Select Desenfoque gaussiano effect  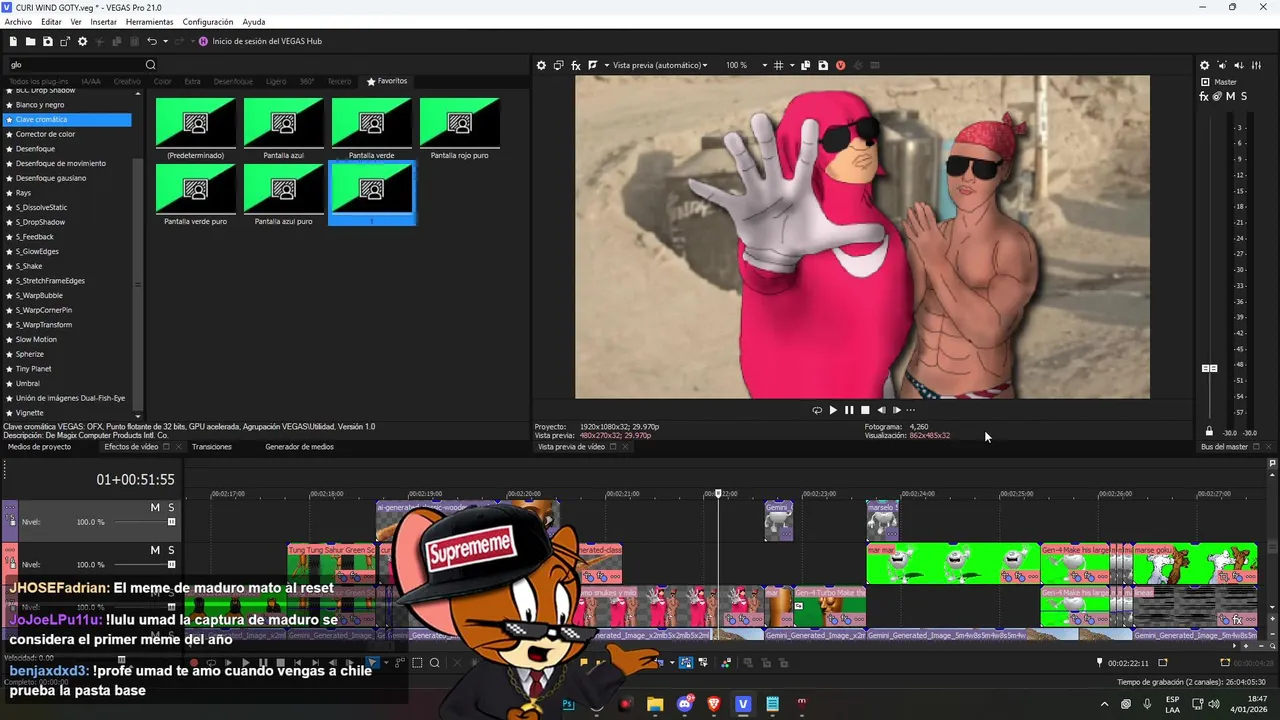[x=51, y=178]
